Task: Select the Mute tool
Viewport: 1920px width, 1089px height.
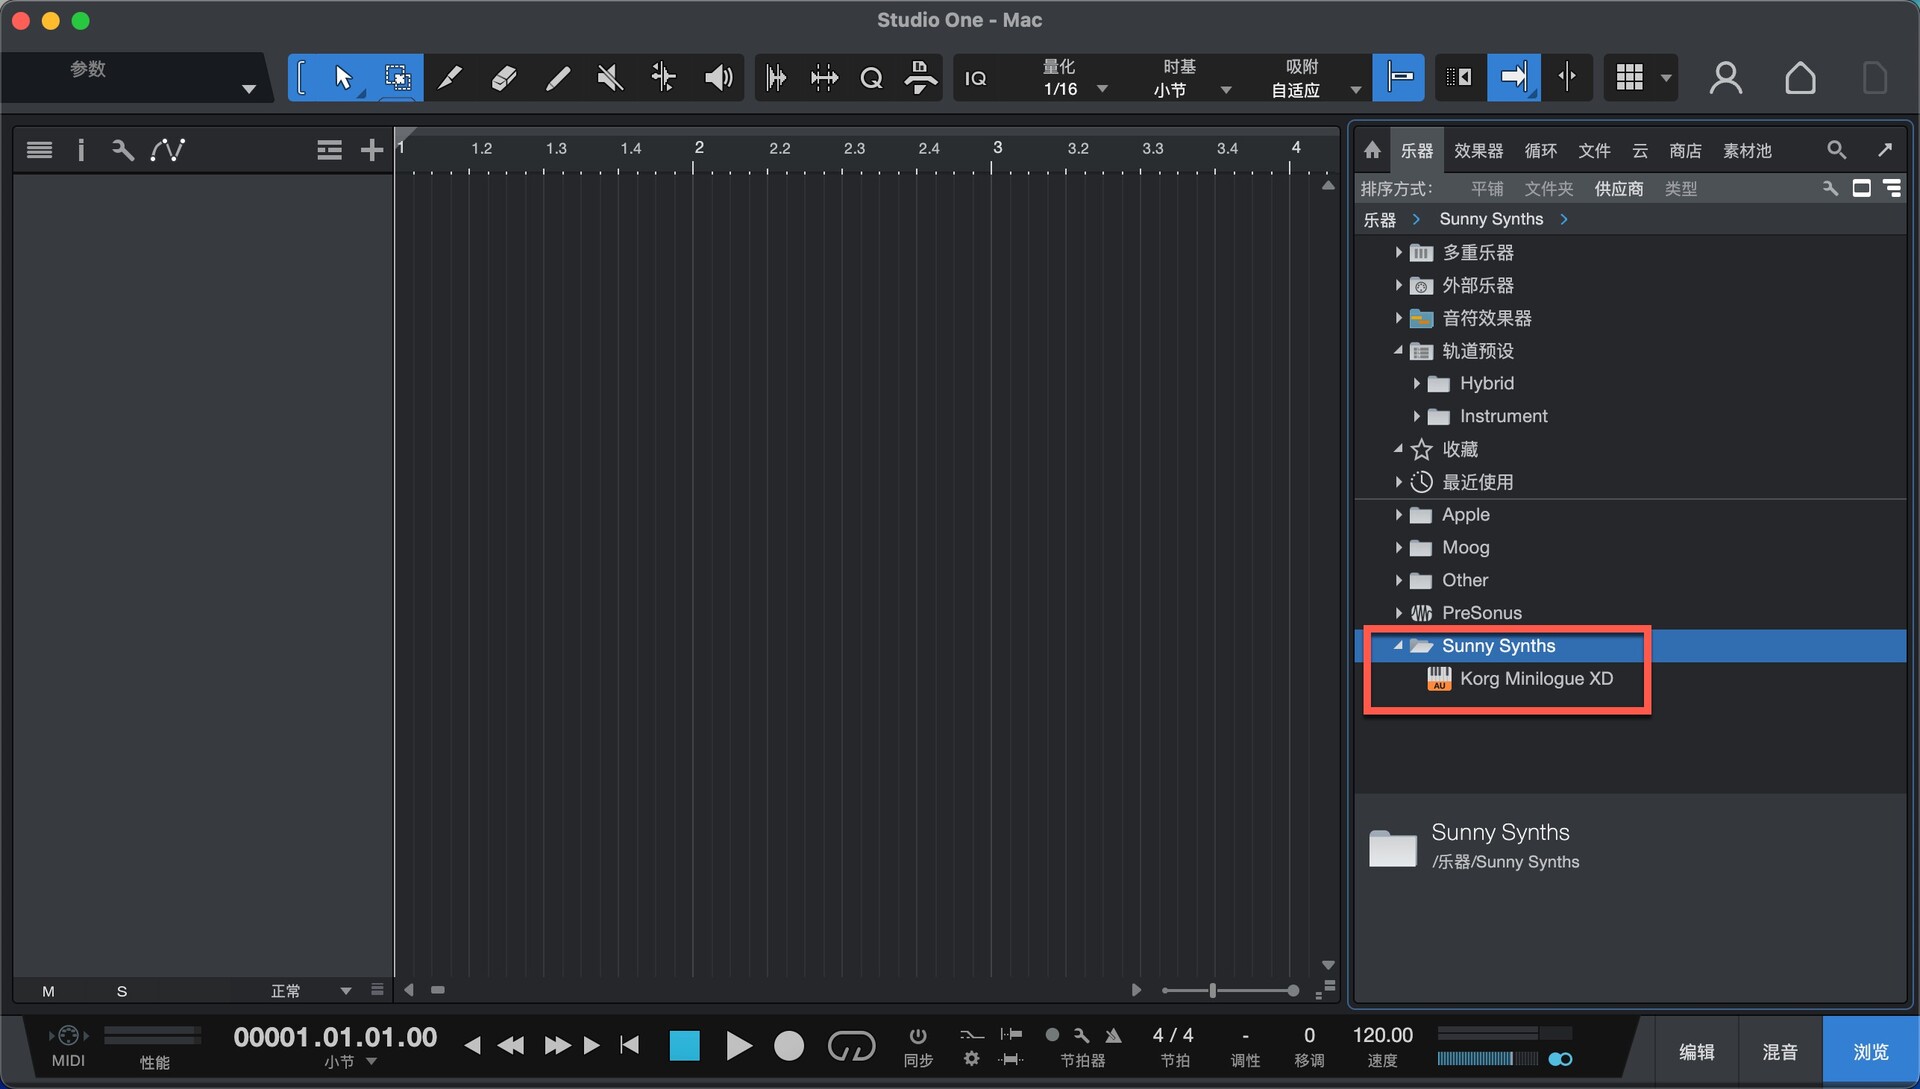Action: point(610,78)
